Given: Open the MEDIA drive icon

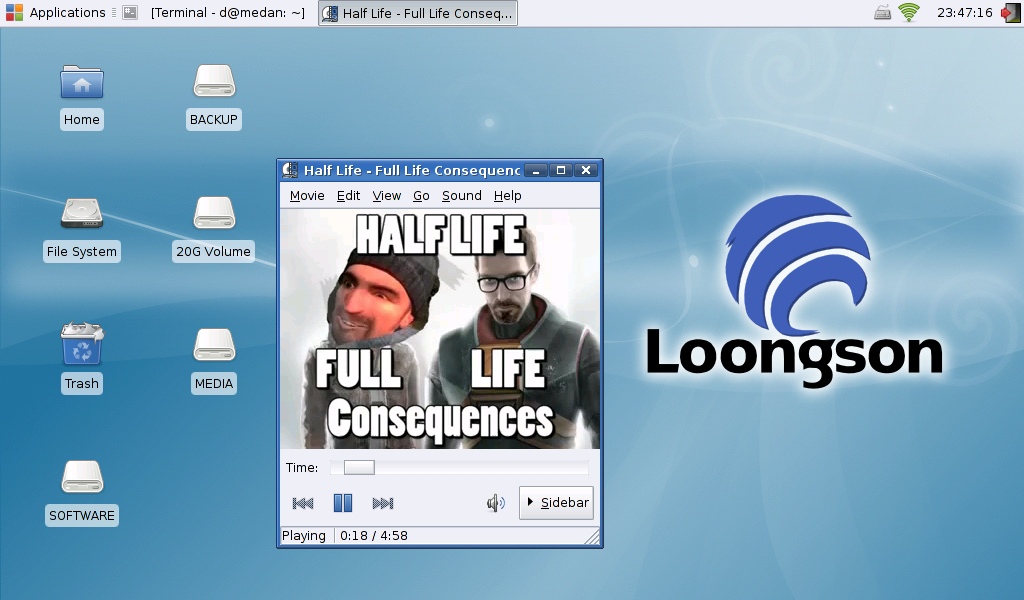Looking at the screenshot, I should (214, 345).
